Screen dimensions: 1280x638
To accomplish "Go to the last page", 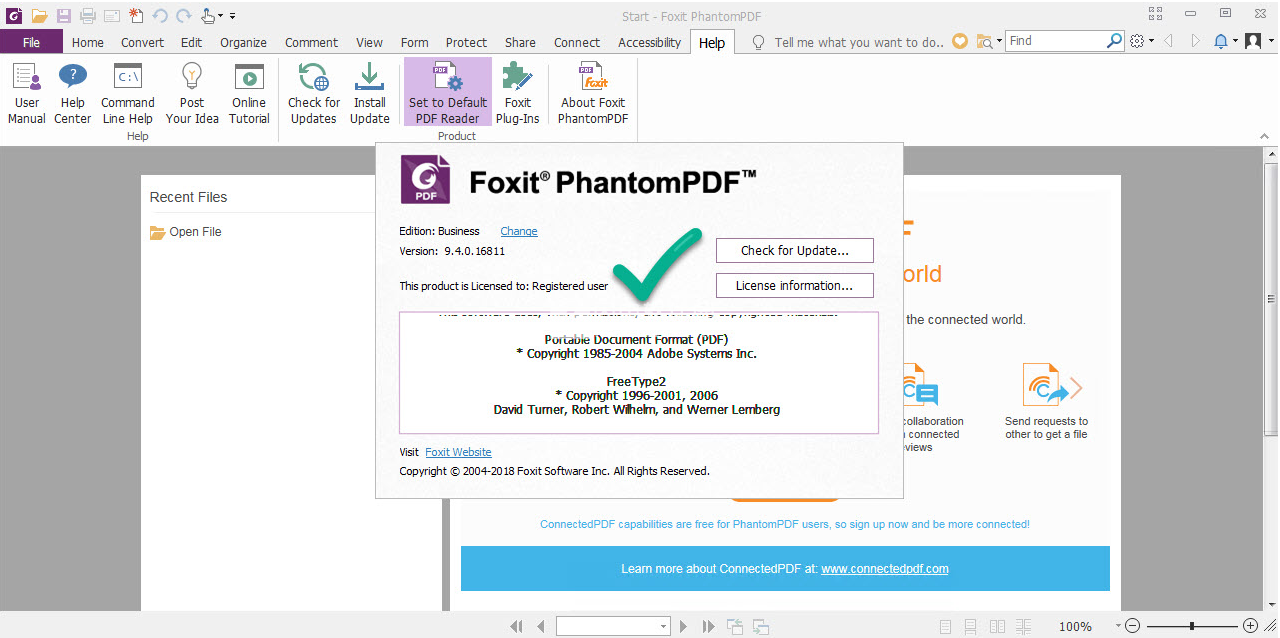I will 708,627.
